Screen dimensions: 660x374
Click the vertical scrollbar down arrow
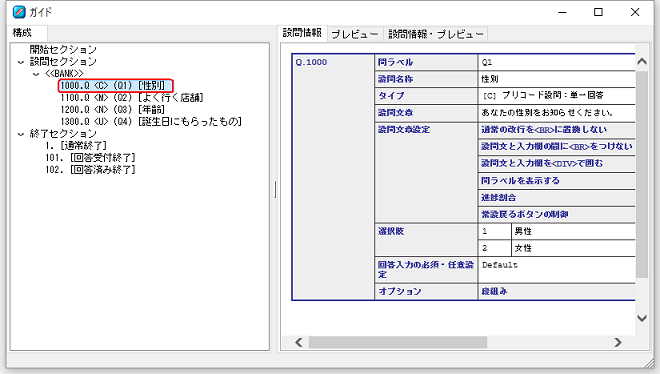[x=642, y=318]
